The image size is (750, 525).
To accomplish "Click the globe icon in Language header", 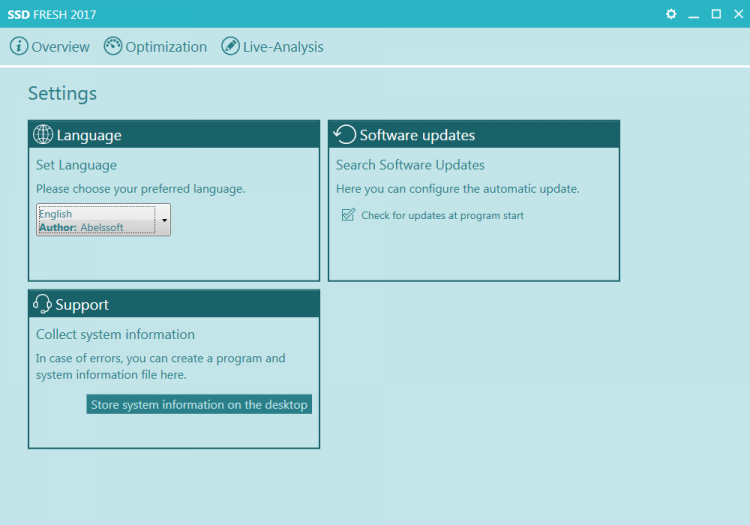I will [43, 134].
